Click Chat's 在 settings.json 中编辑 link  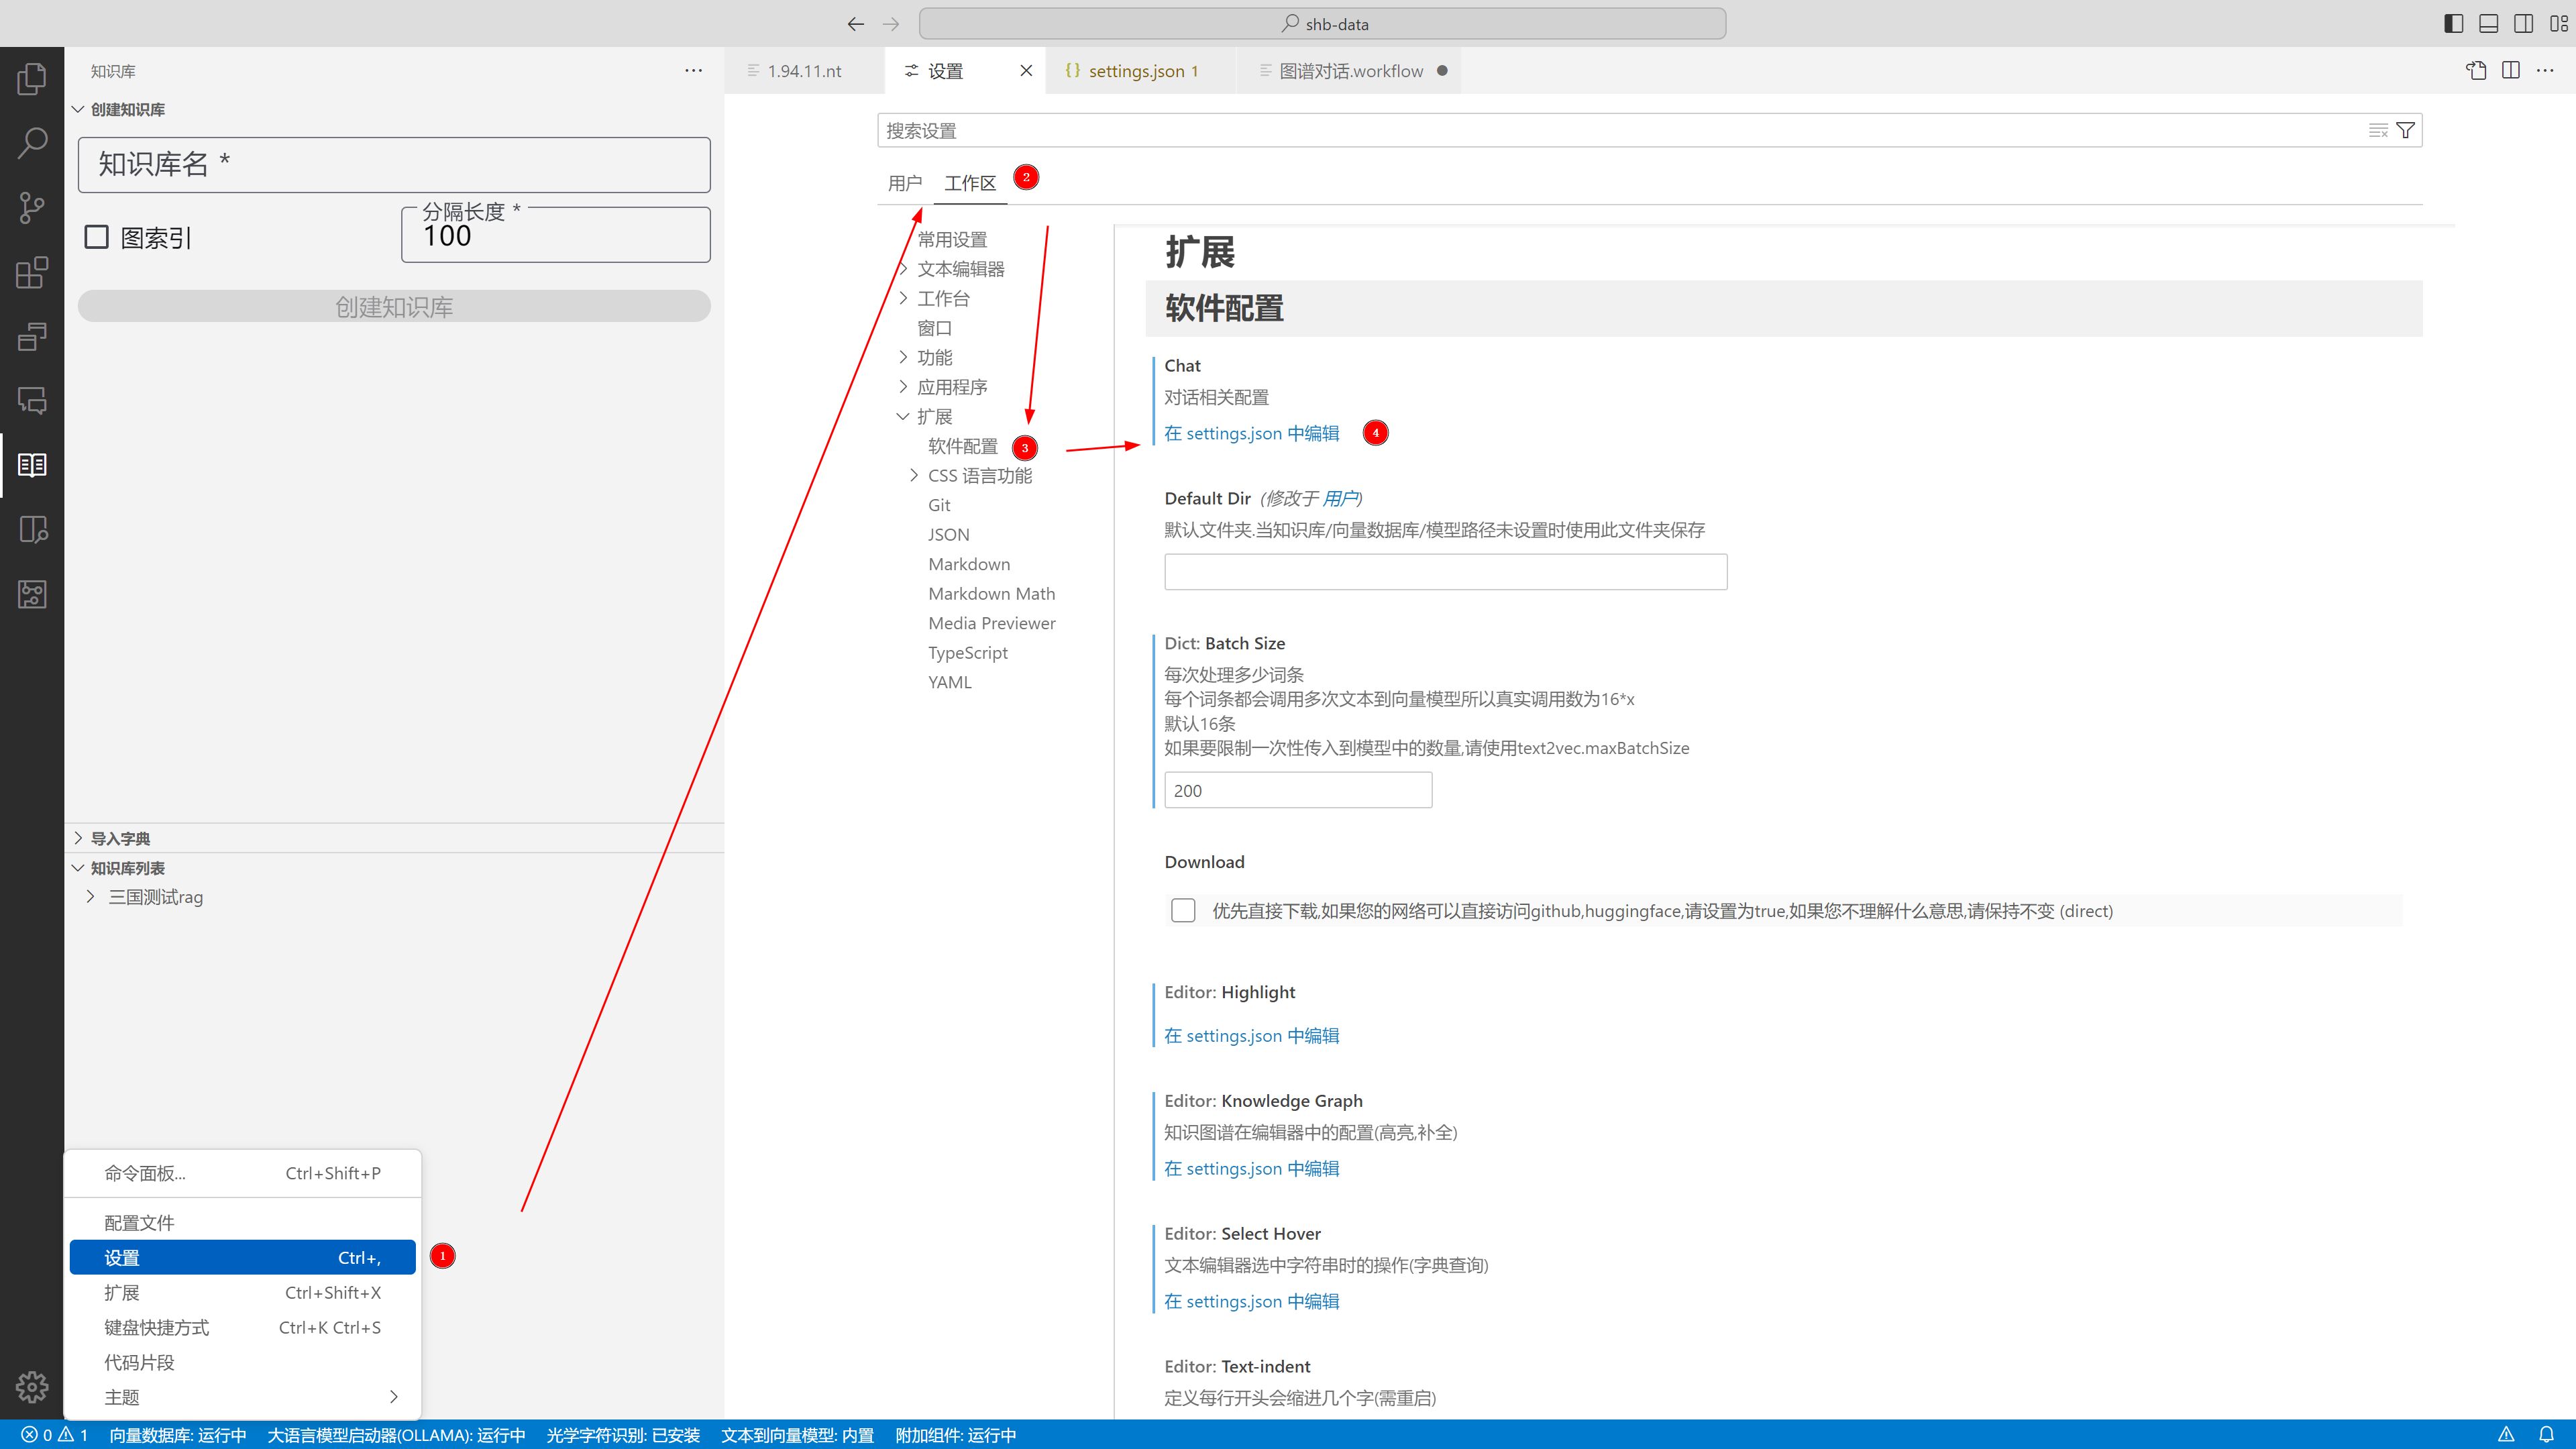[1251, 433]
